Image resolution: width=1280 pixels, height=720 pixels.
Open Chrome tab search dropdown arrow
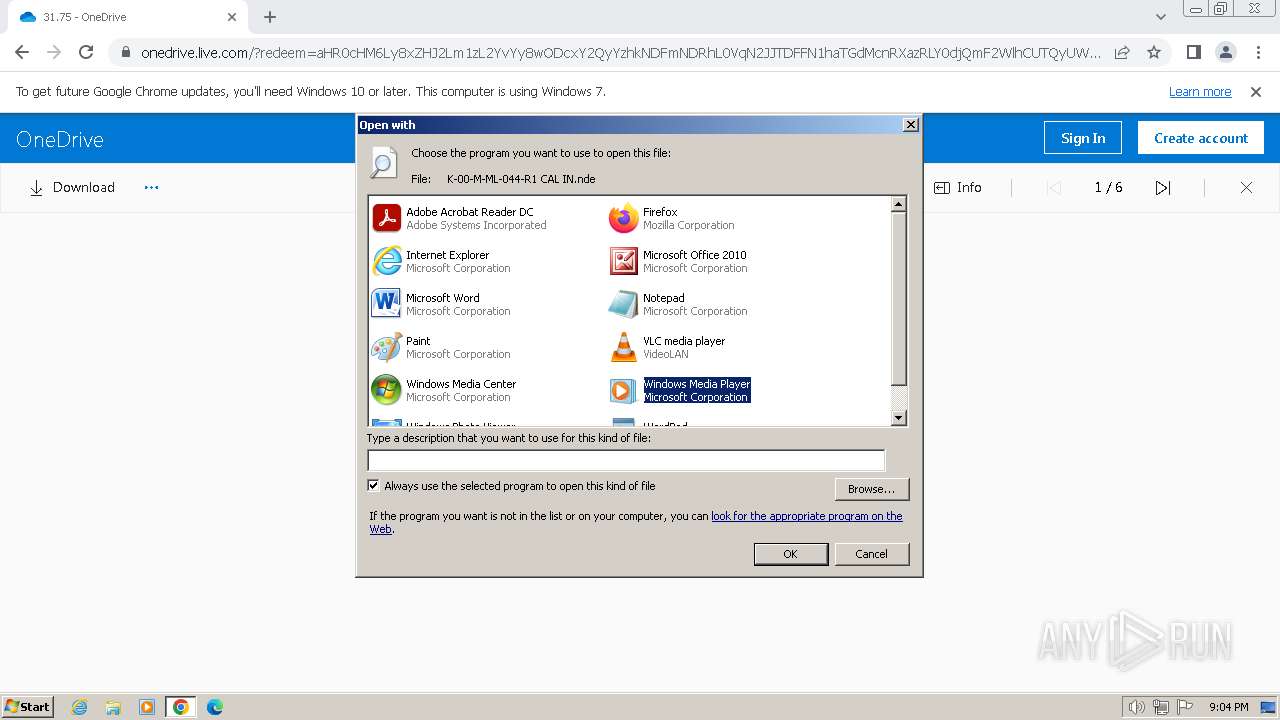pos(1161,17)
